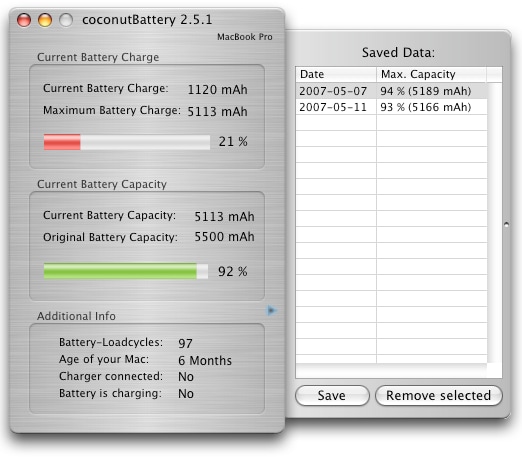Click the first empty row in table

click(391, 123)
